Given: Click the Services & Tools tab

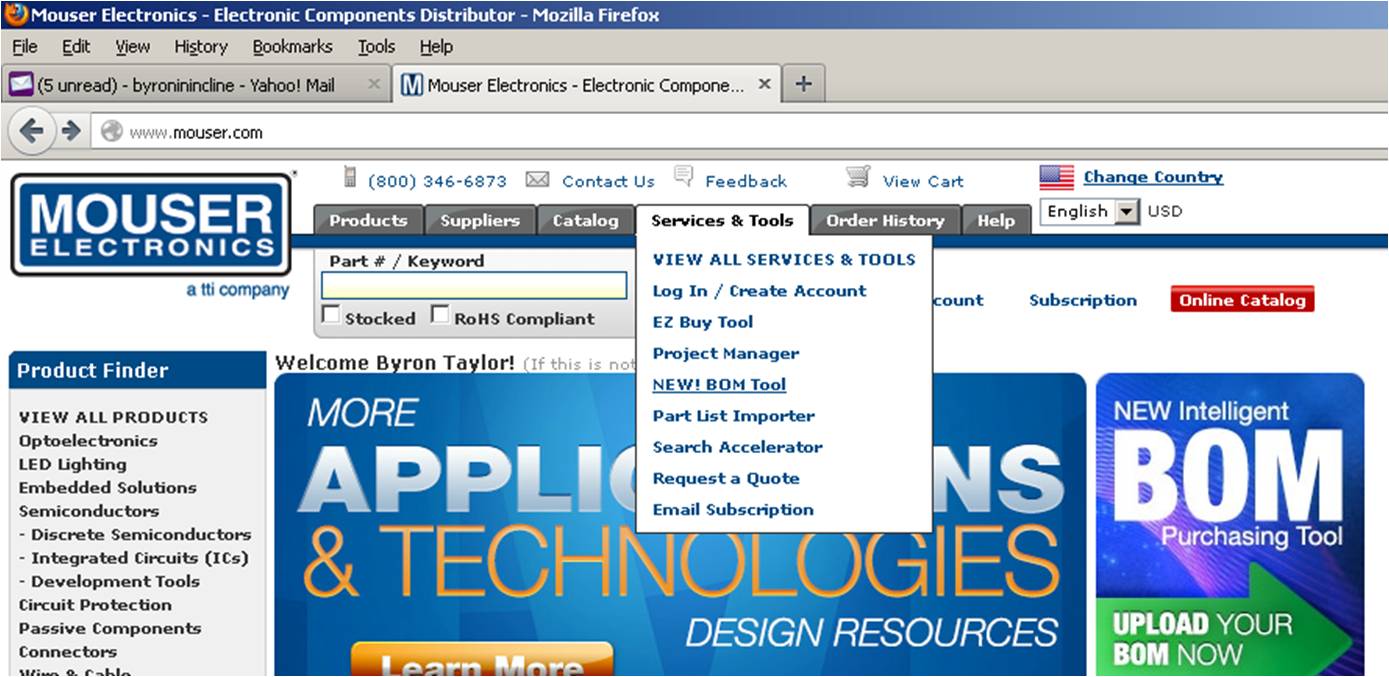Looking at the screenshot, I should (722, 220).
